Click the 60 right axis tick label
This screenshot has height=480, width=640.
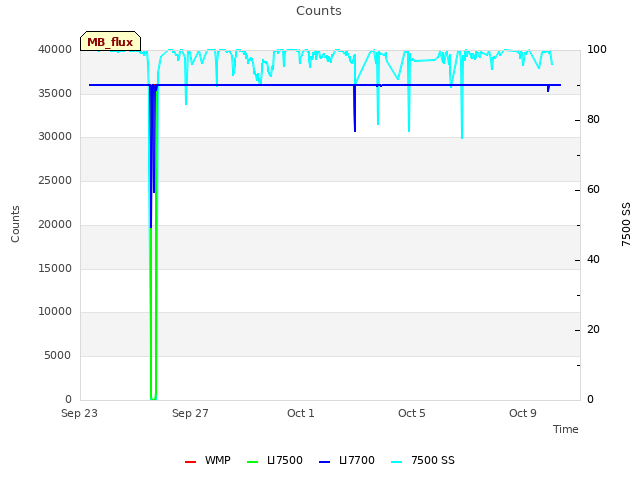(x=593, y=189)
